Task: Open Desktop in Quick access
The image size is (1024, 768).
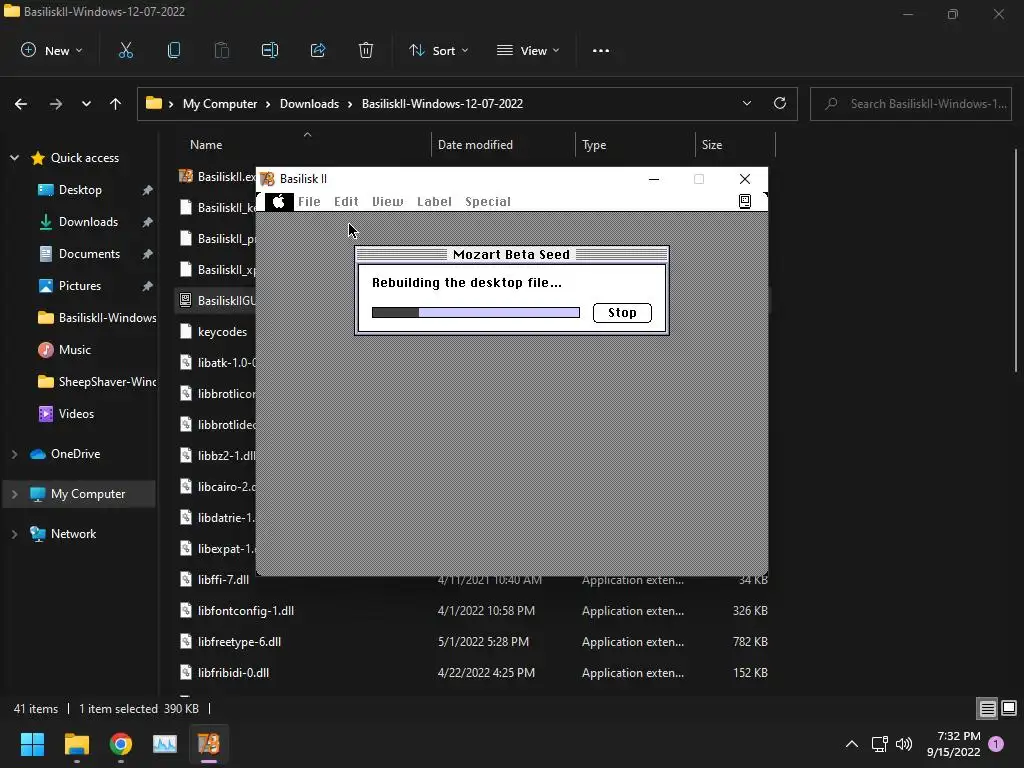Action: click(x=80, y=190)
